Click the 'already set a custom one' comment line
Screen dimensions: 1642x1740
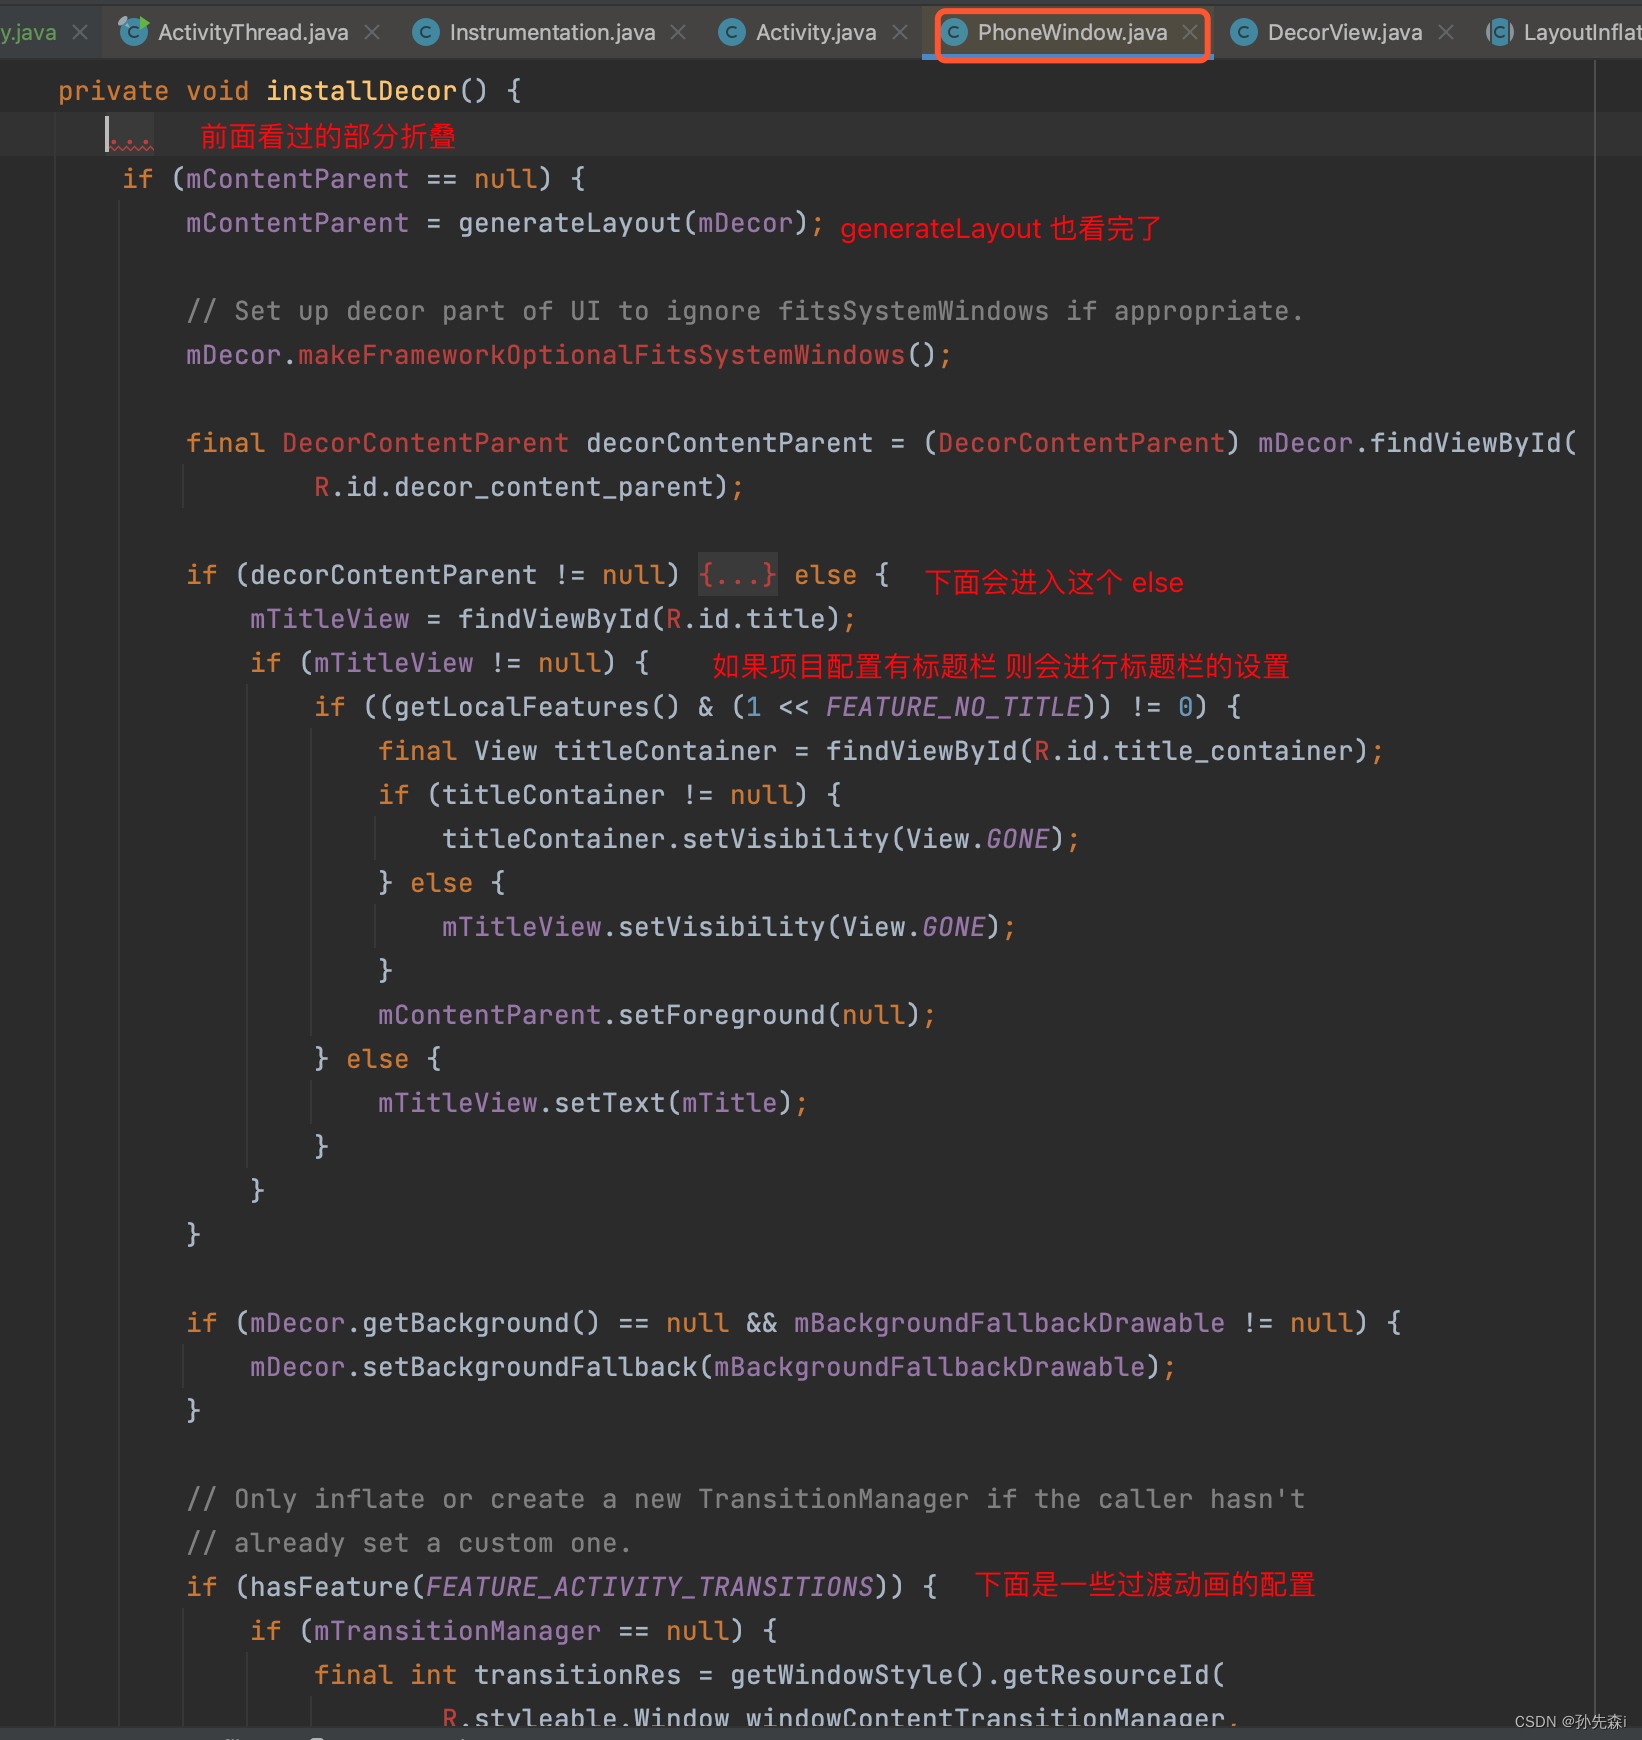(409, 1542)
